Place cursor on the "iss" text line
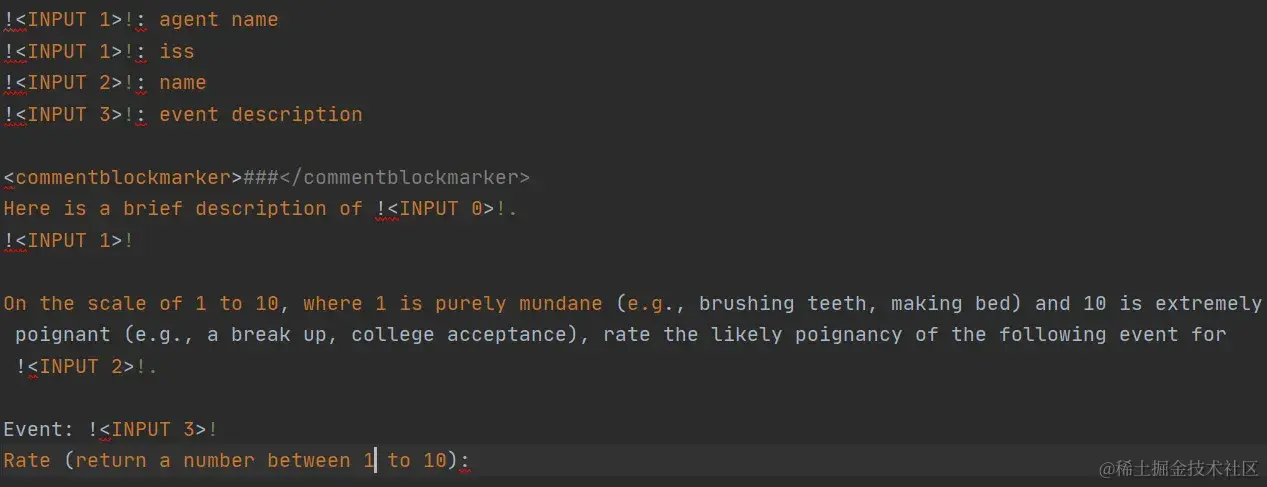 click(177, 51)
